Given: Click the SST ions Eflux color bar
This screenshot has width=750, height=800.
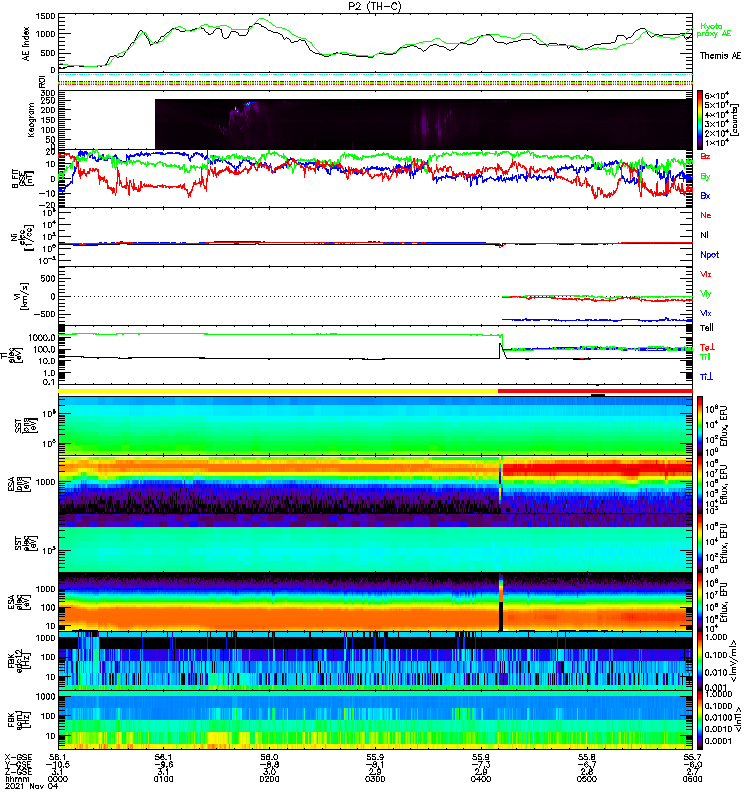Looking at the screenshot, I should point(700,425).
